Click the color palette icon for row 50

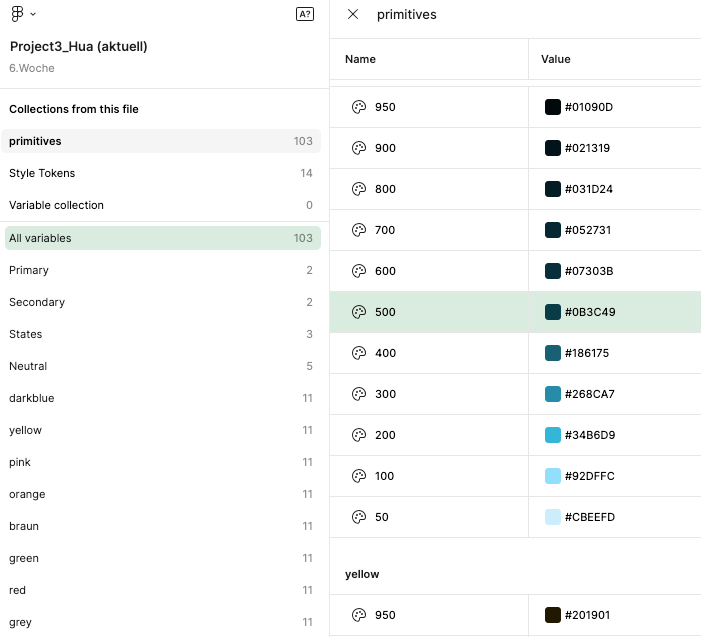pyautogui.click(x=359, y=517)
